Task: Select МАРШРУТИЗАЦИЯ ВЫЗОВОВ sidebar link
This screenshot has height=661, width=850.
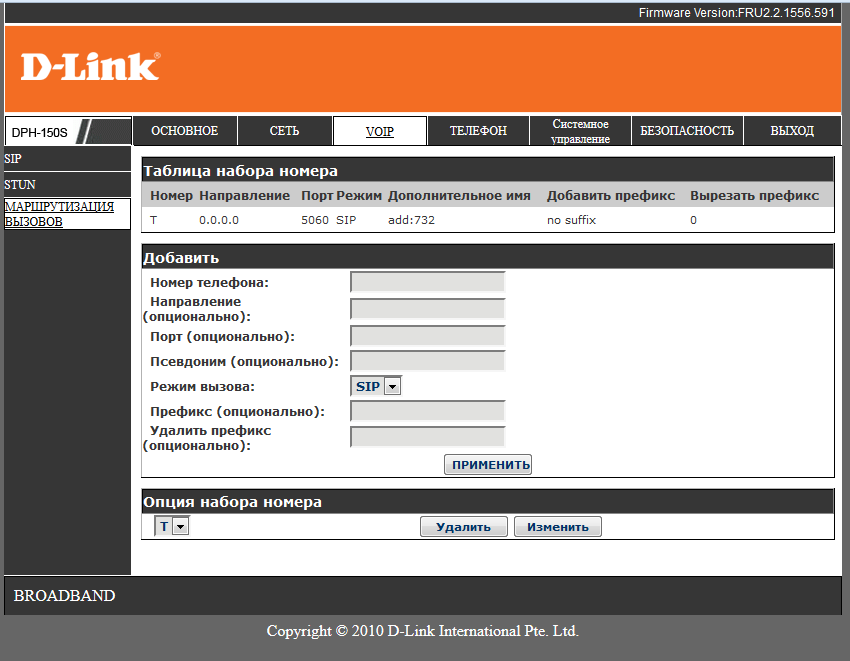Action: (x=59, y=214)
